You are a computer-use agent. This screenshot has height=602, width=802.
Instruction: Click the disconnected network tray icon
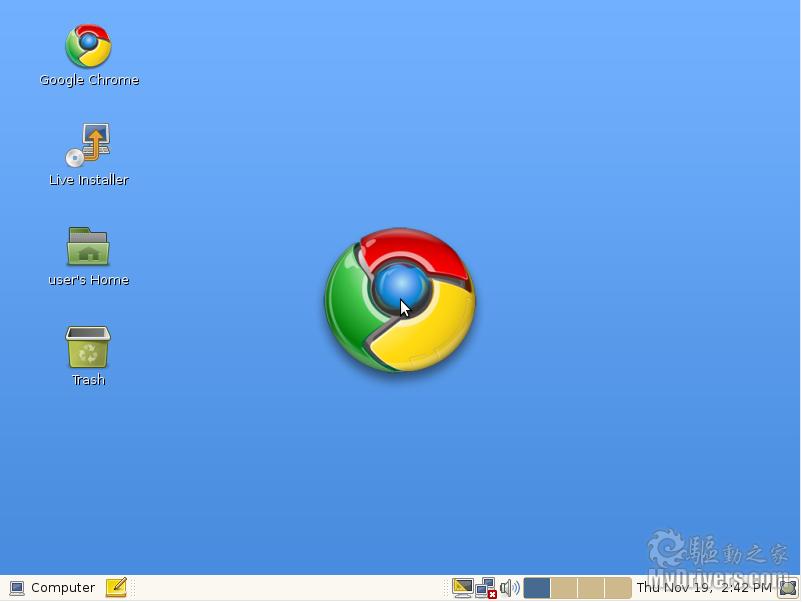coord(486,588)
